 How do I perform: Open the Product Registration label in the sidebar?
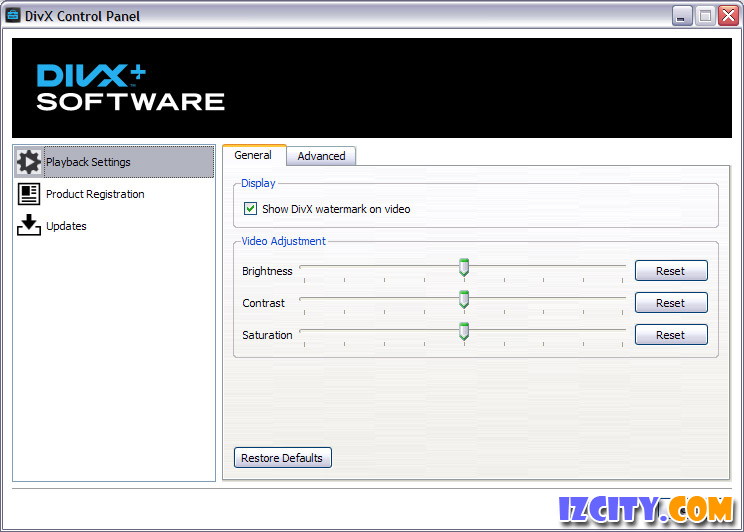click(x=95, y=194)
